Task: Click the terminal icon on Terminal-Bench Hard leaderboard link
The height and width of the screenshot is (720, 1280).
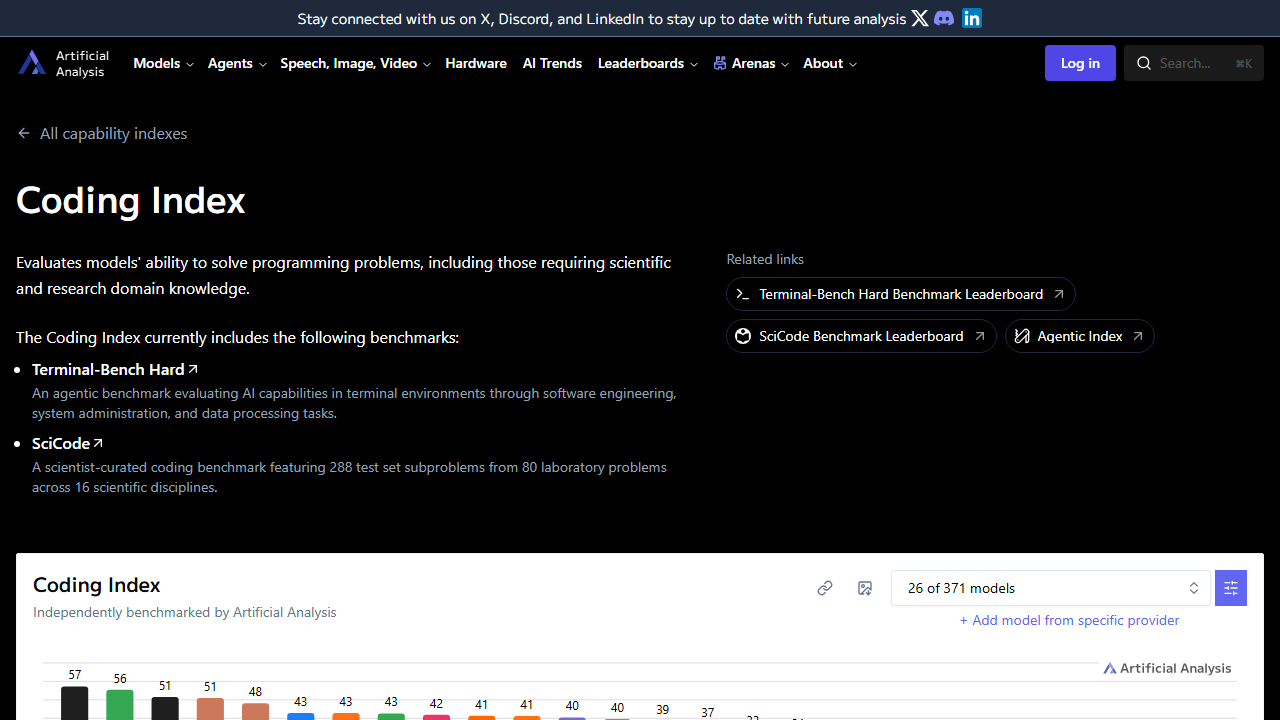Action: point(743,294)
